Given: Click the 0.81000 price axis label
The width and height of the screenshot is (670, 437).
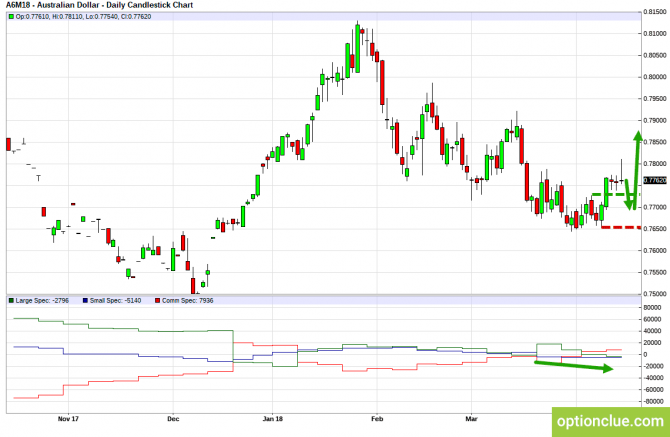Looking at the screenshot, I should tap(655, 34).
